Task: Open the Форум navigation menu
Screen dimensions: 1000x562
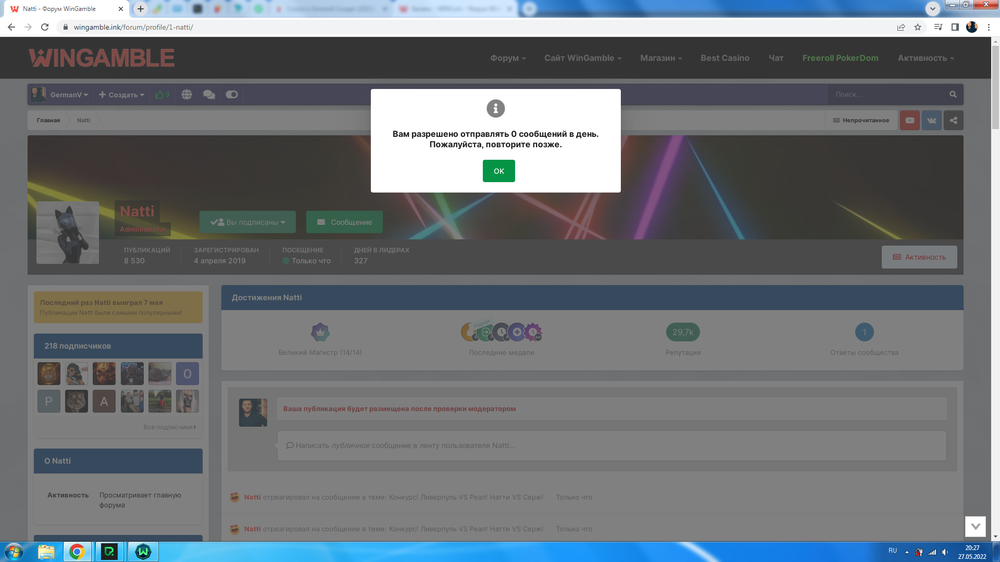Action: click(507, 58)
